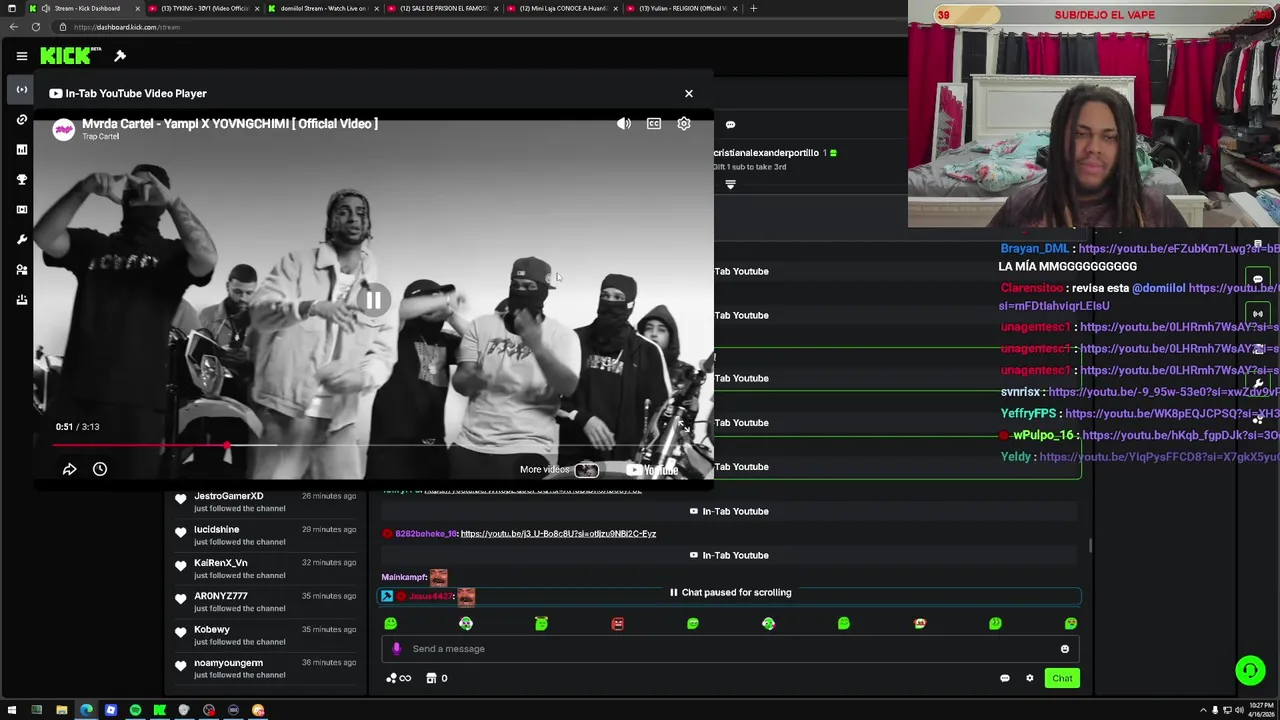
Task: Open video on YouTube via logo
Action: 652,470
